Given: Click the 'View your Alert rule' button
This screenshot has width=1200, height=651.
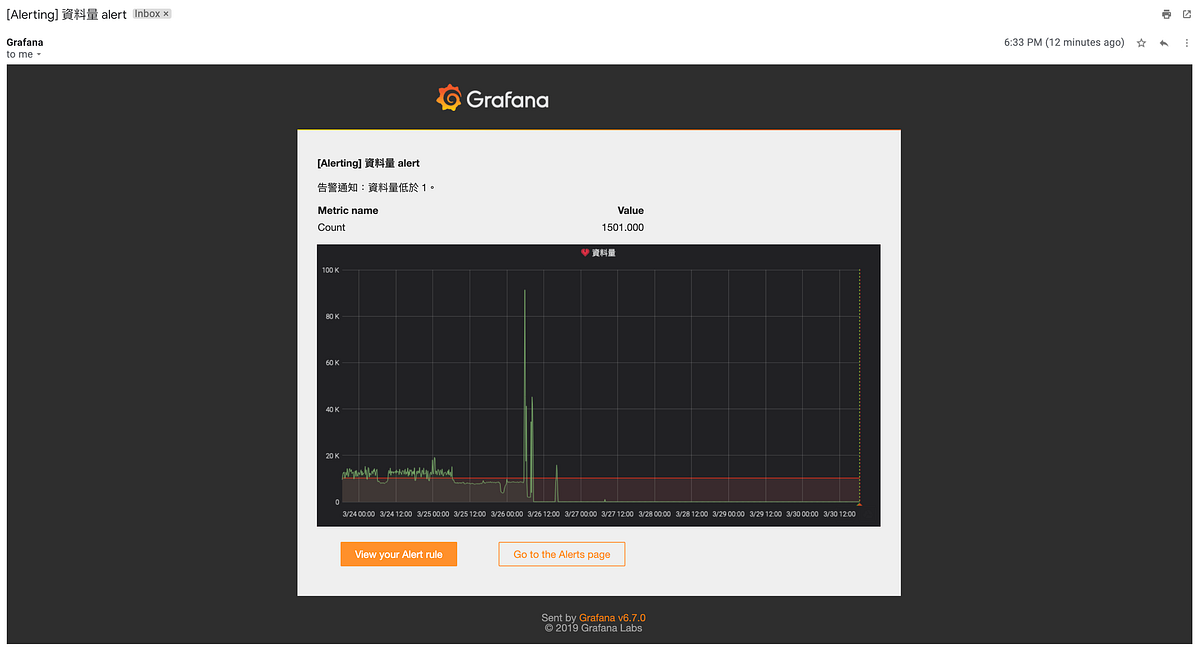Looking at the screenshot, I should 398,553.
